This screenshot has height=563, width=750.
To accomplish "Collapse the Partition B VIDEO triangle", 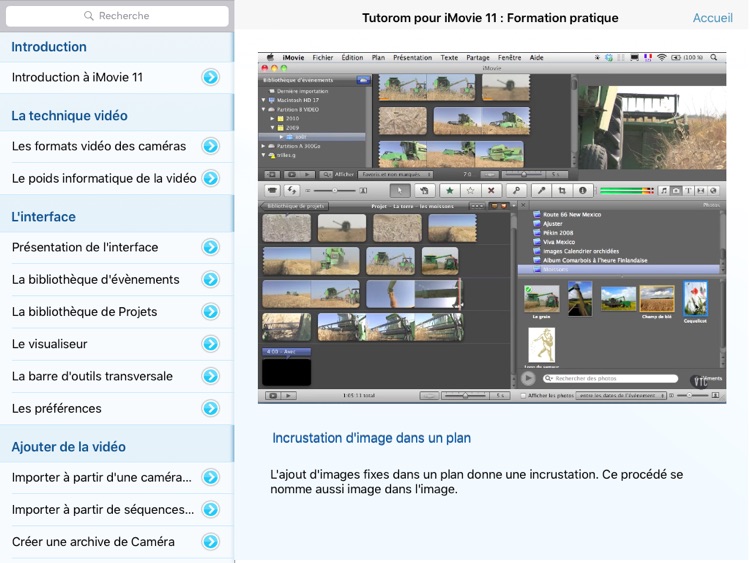I will 264,110.
